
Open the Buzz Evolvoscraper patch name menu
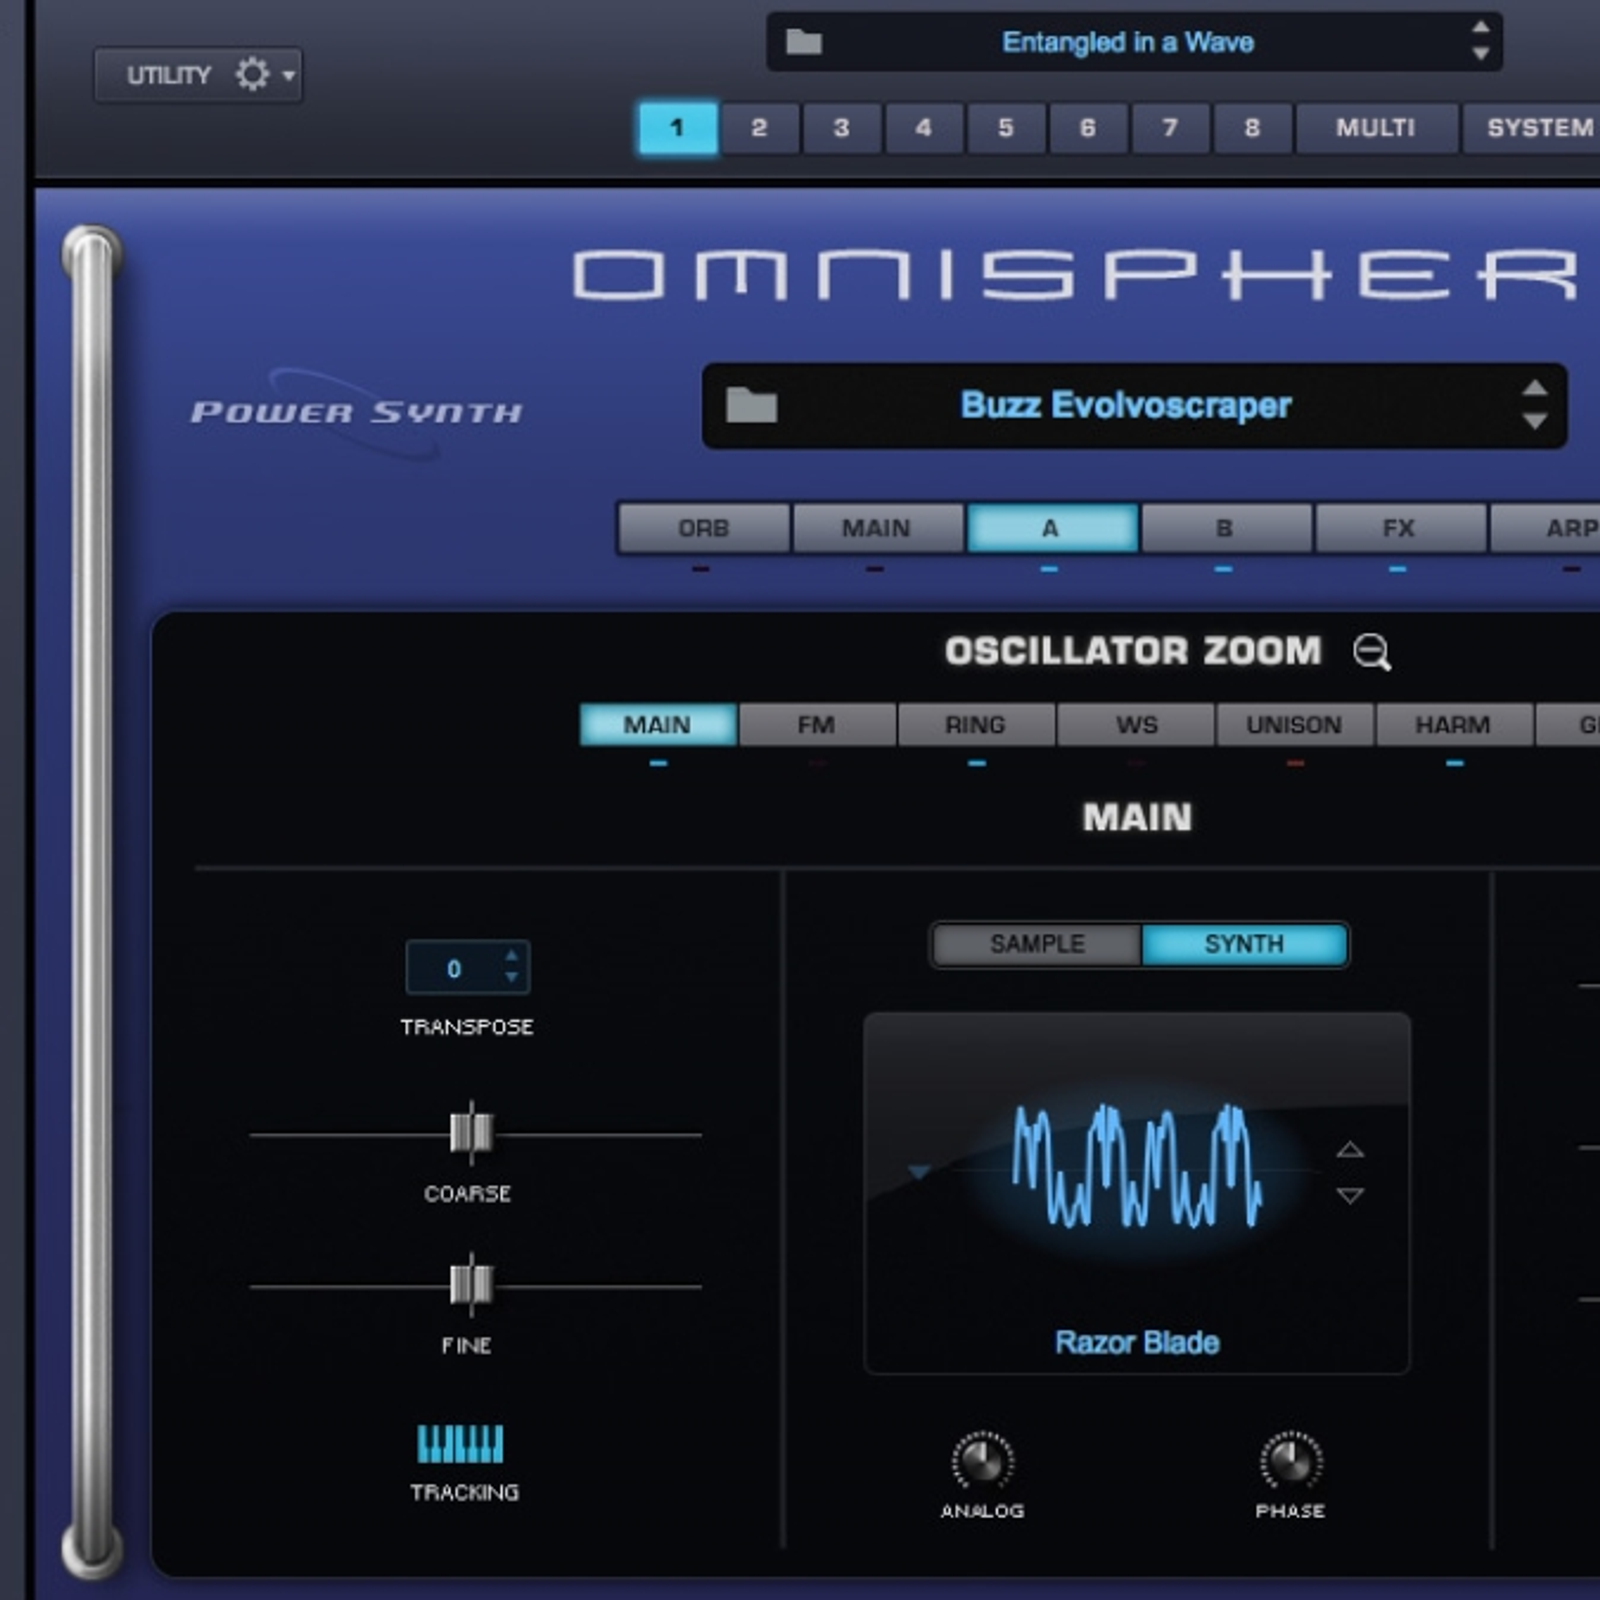coord(1125,405)
